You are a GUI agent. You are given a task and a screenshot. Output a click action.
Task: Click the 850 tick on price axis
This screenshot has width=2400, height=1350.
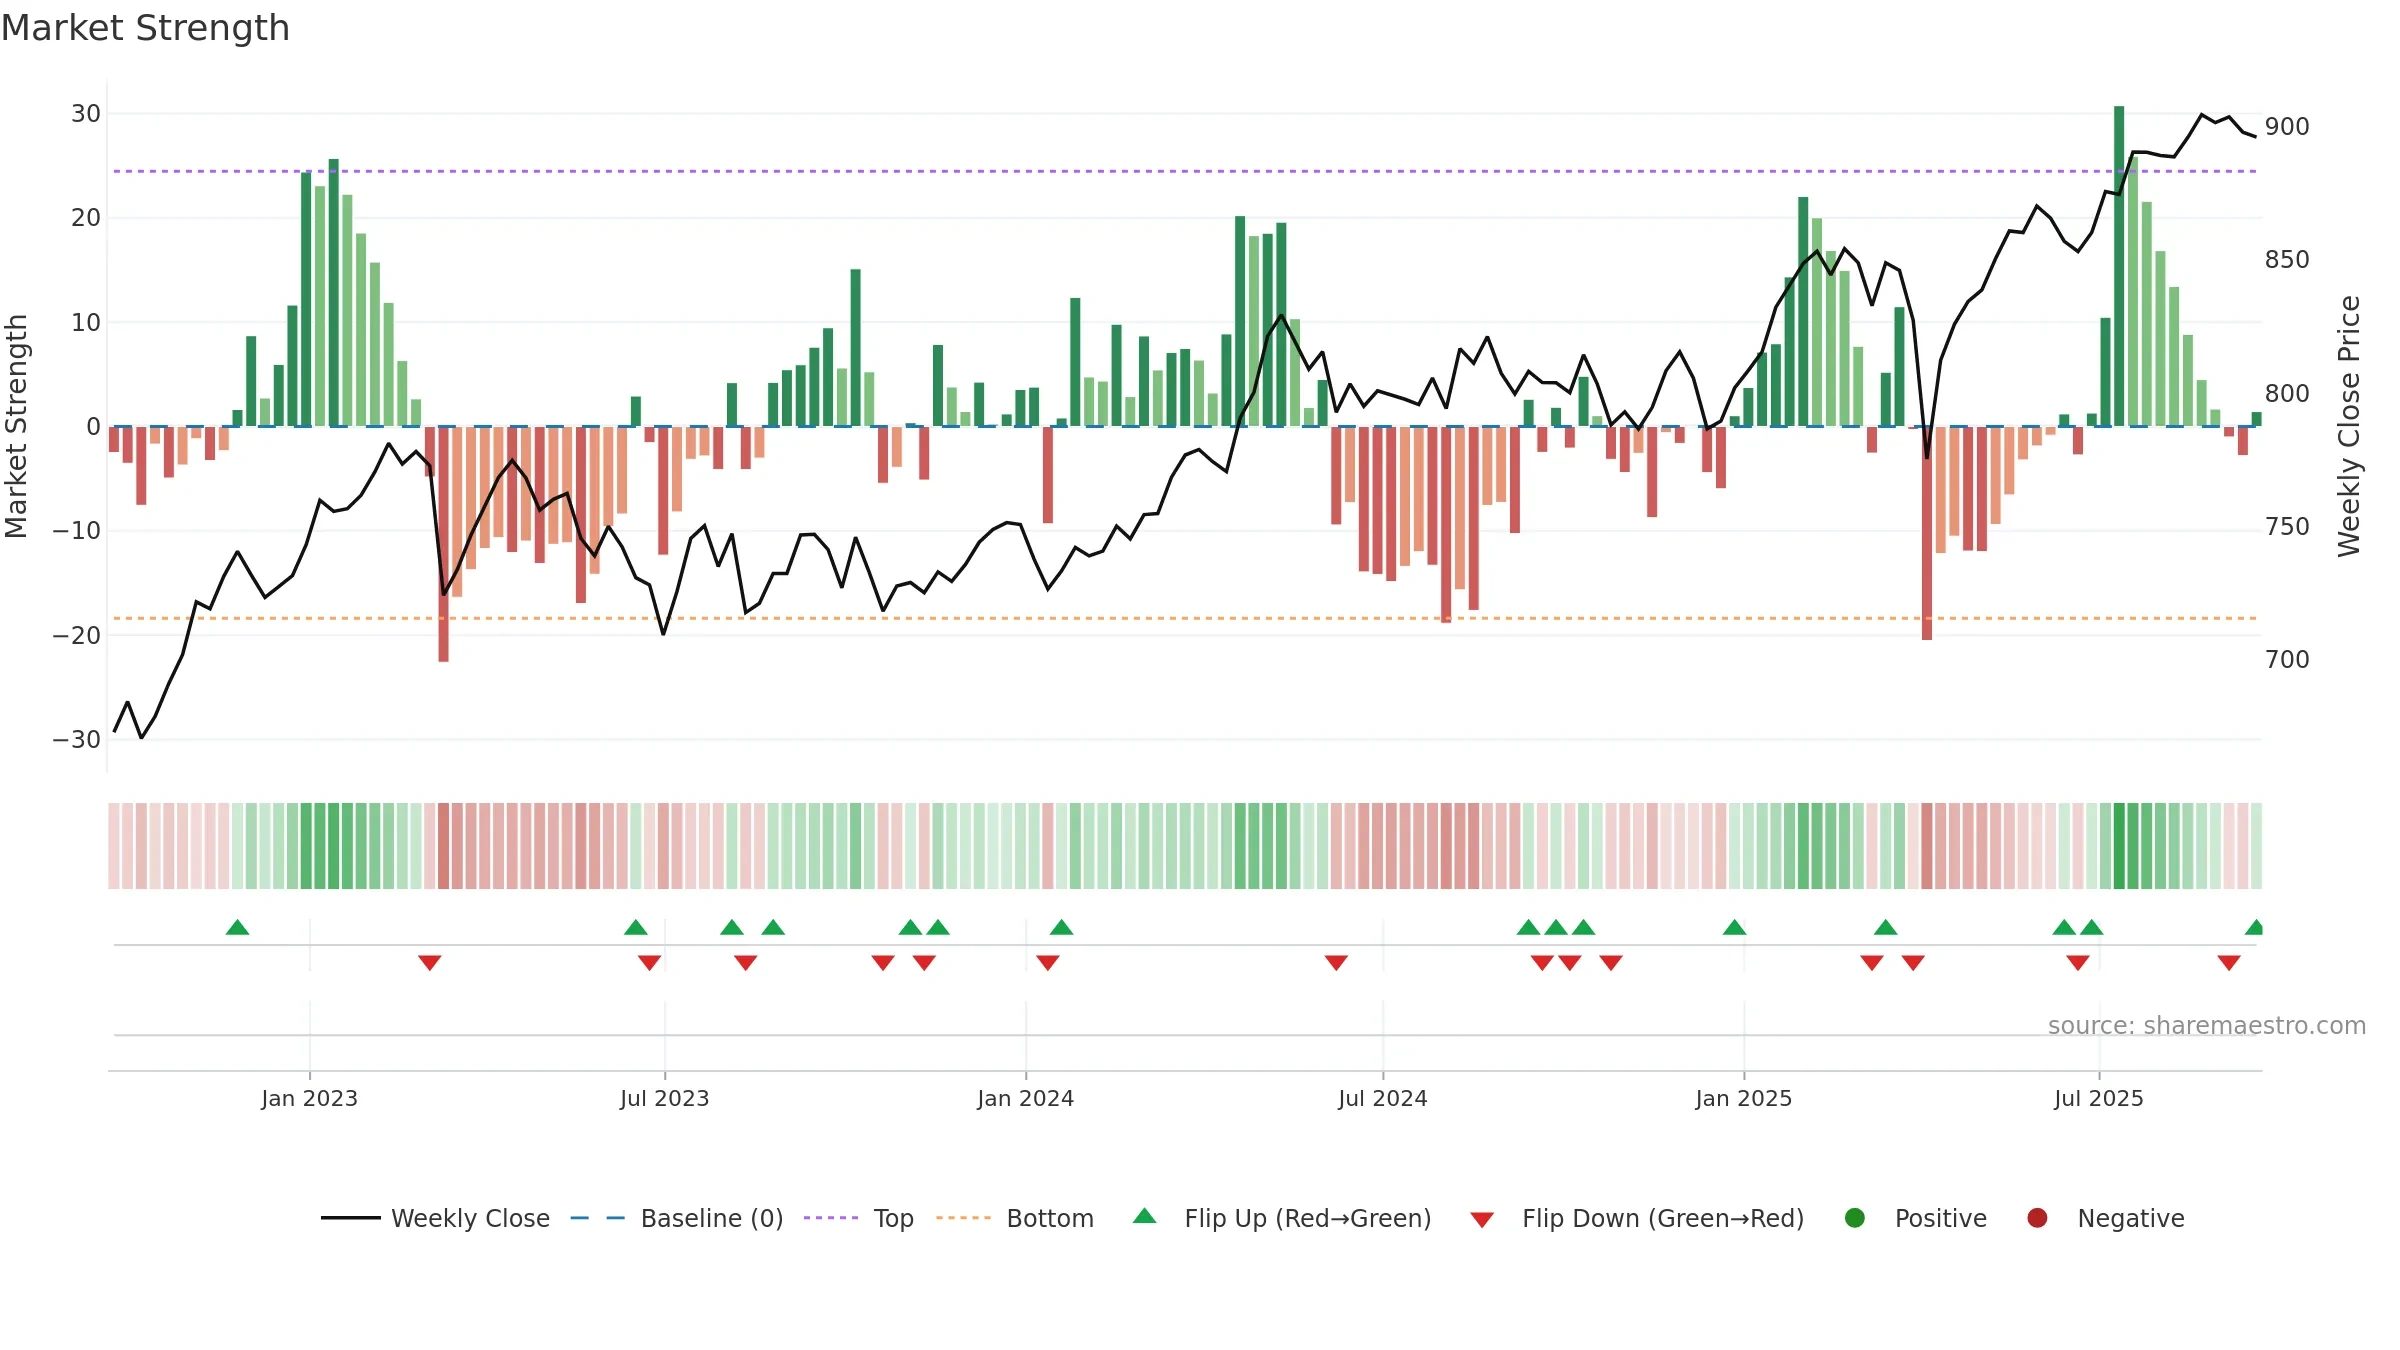pyautogui.click(x=2287, y=260)
